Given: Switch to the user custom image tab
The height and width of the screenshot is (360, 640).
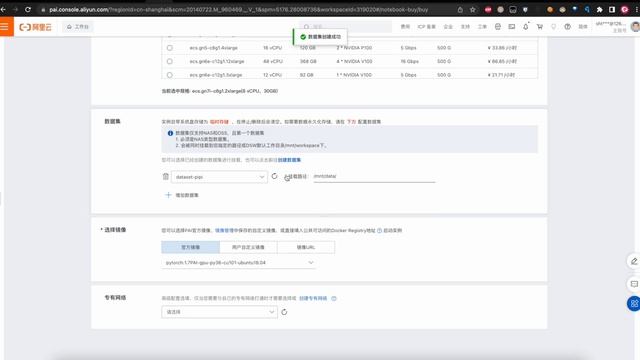Looking at the screenshot, I should (x=248, y=247).
